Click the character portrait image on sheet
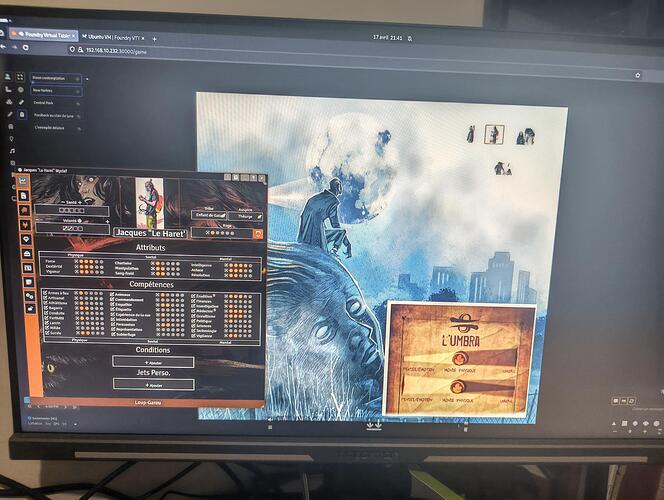 point(149,202)
